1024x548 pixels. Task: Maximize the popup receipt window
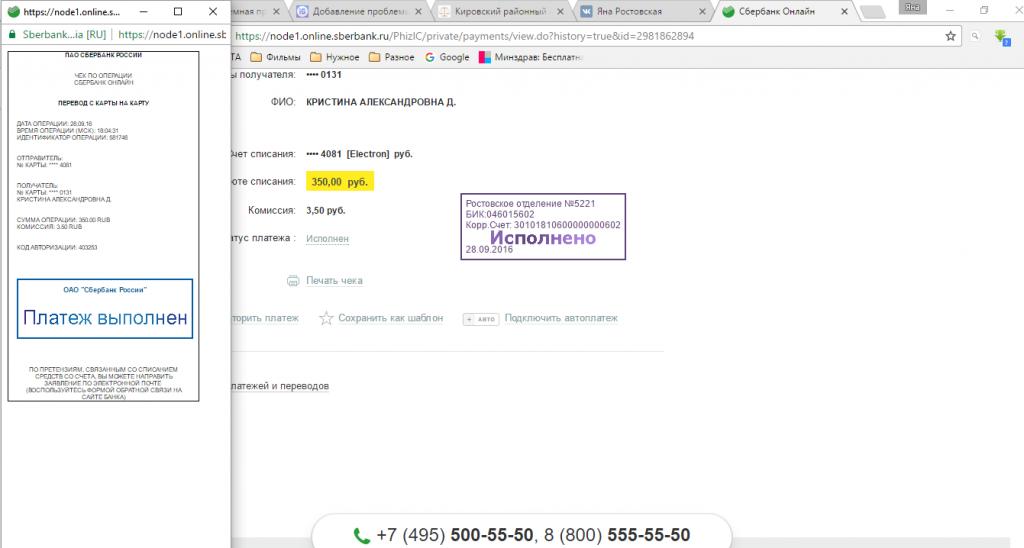pyautogui.click(x=178, y=11)
